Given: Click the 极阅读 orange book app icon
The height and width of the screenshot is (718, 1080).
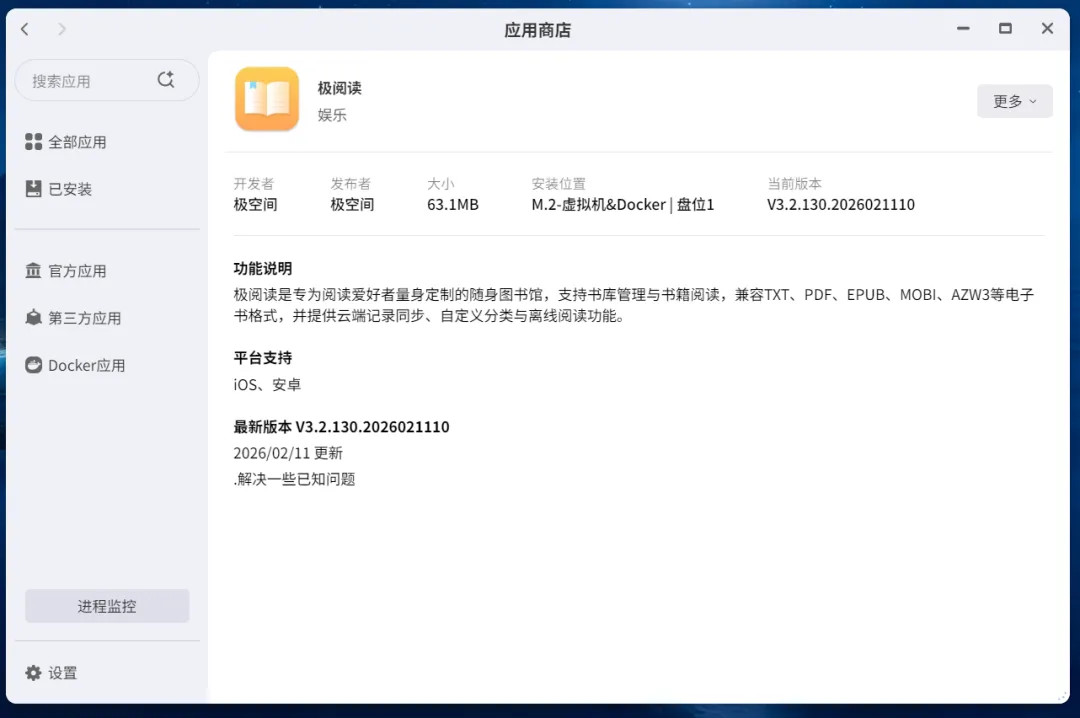Looking at the screenshot, I should [267, 99].
